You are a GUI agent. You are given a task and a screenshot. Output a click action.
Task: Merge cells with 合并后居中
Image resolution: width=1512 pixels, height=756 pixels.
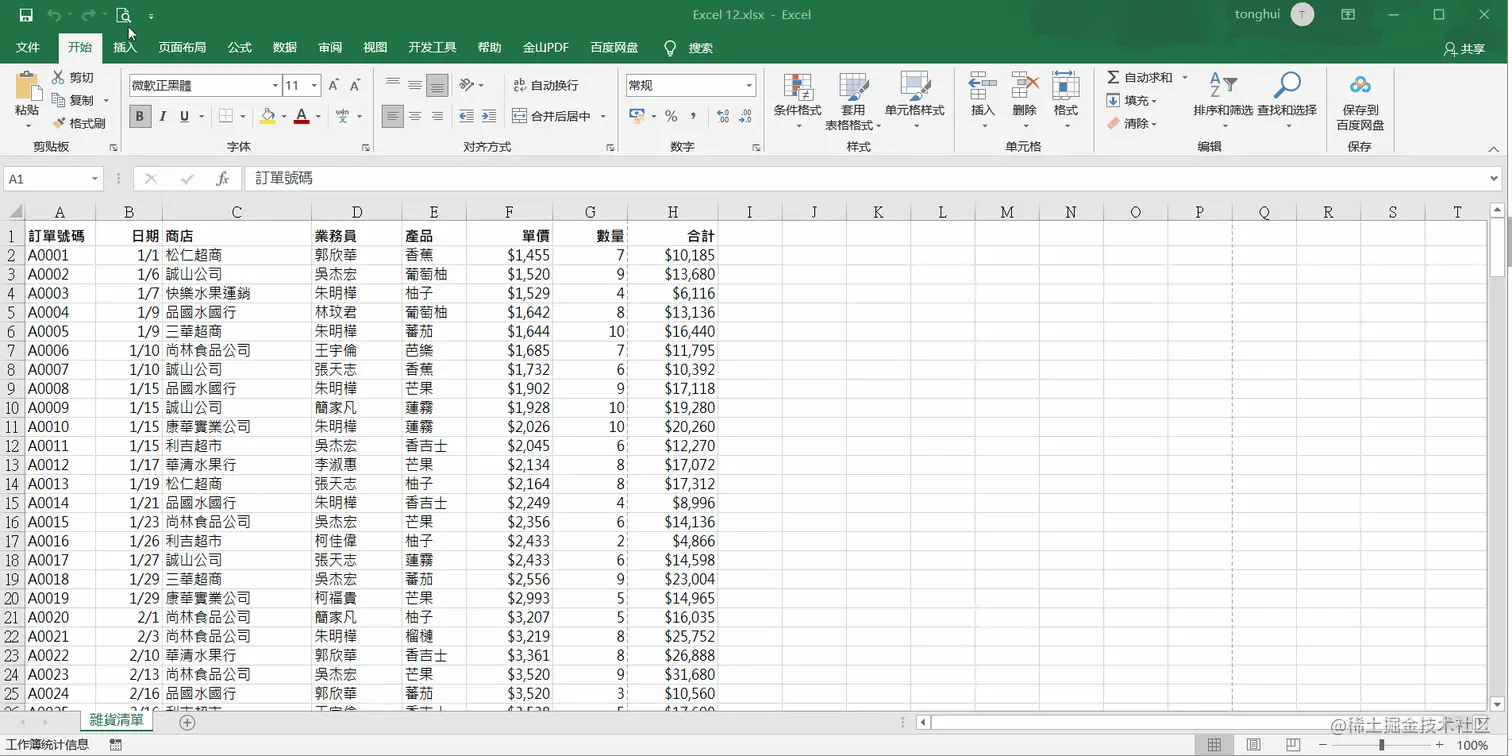[552, 116]
